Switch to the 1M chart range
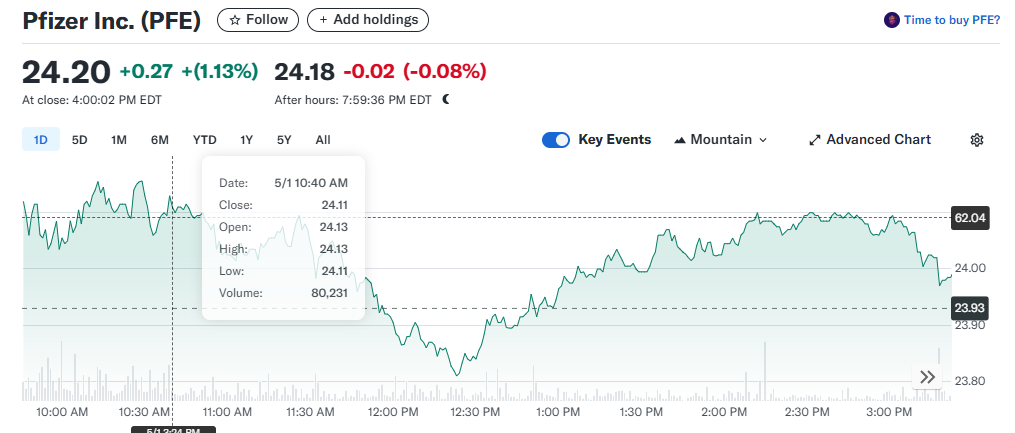Screen dimensions: 1015x433 (x=118, y=140)
